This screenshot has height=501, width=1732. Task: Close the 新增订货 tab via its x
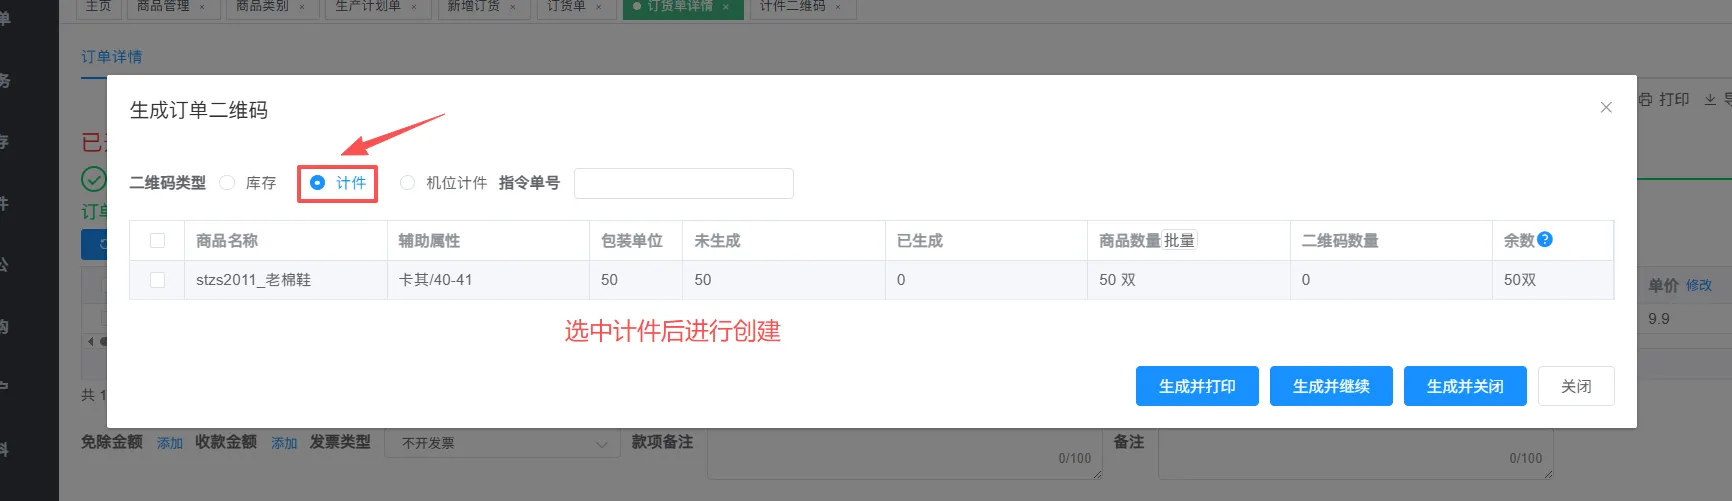(513, 7)
